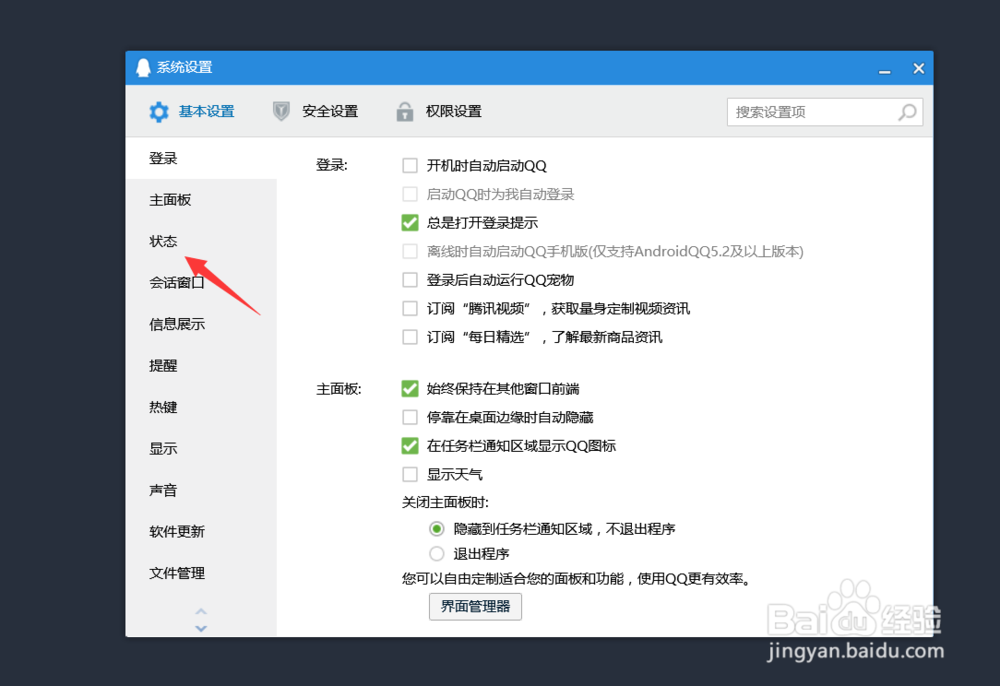Screen dimensions: 1000x686
Task: Click the shield icon beside 安全设置
Action: click(x=281, y=111)
